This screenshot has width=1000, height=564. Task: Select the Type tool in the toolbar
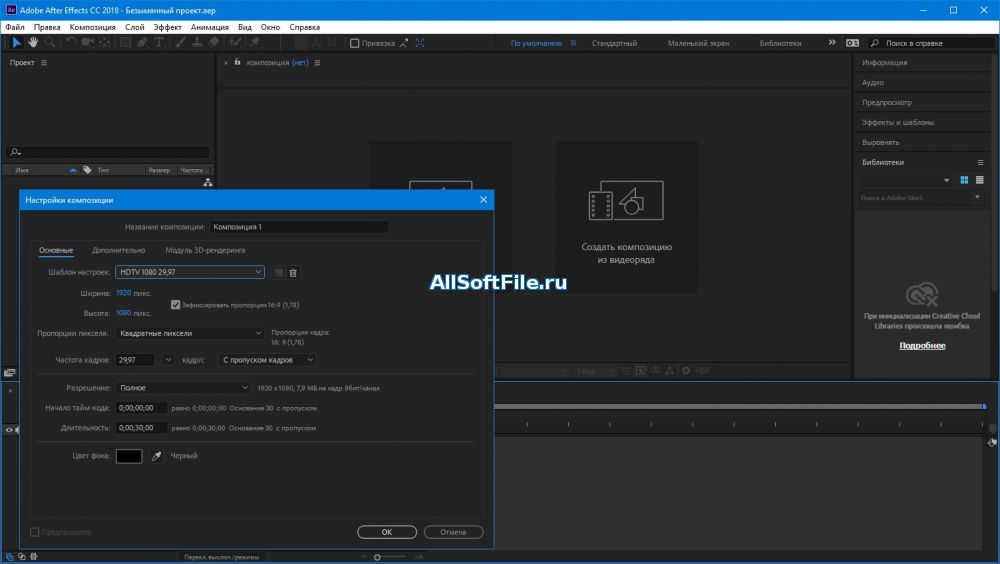(x=161, y=43)
